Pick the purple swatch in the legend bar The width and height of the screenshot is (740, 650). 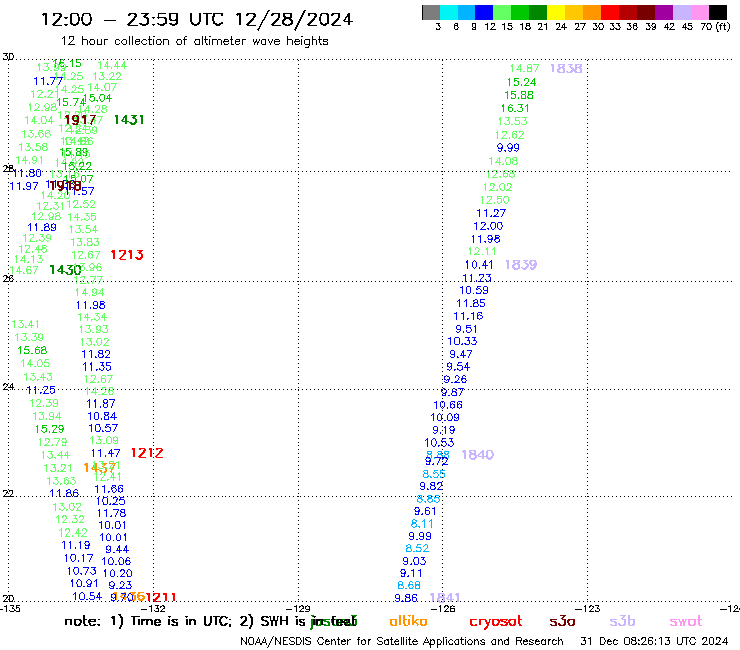(664, 12)
